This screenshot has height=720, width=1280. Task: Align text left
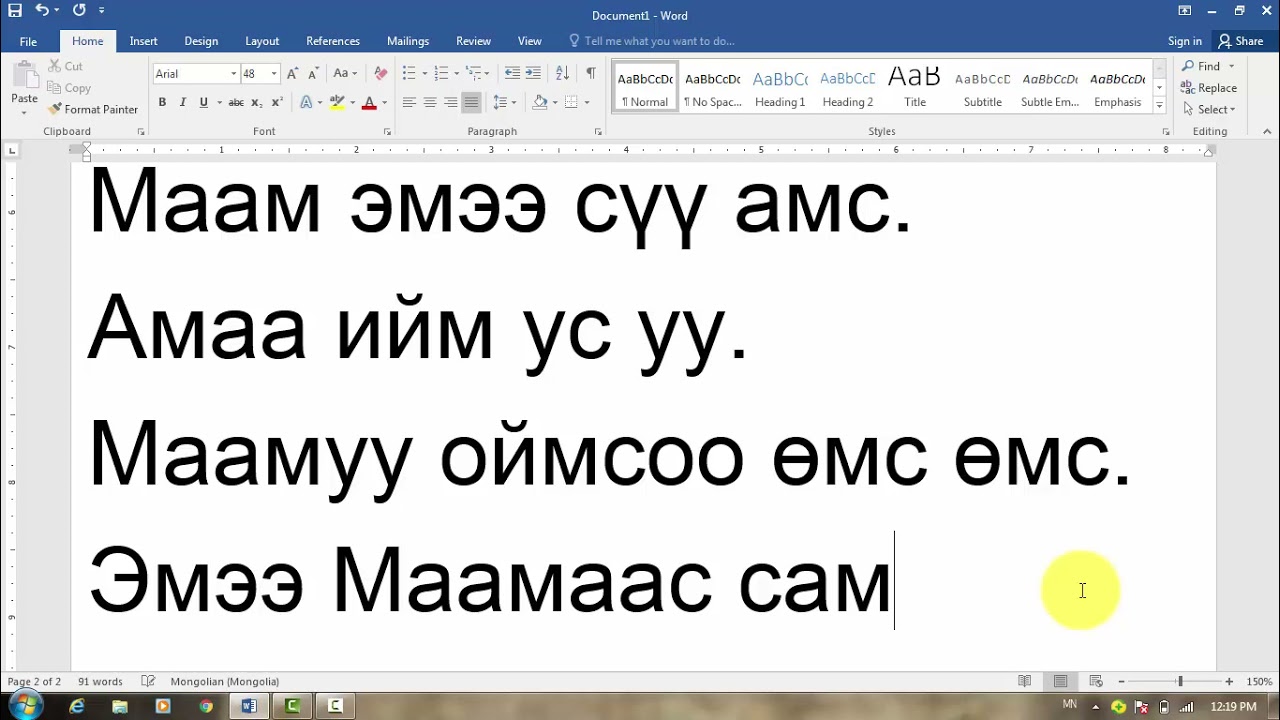coord(409,102)
